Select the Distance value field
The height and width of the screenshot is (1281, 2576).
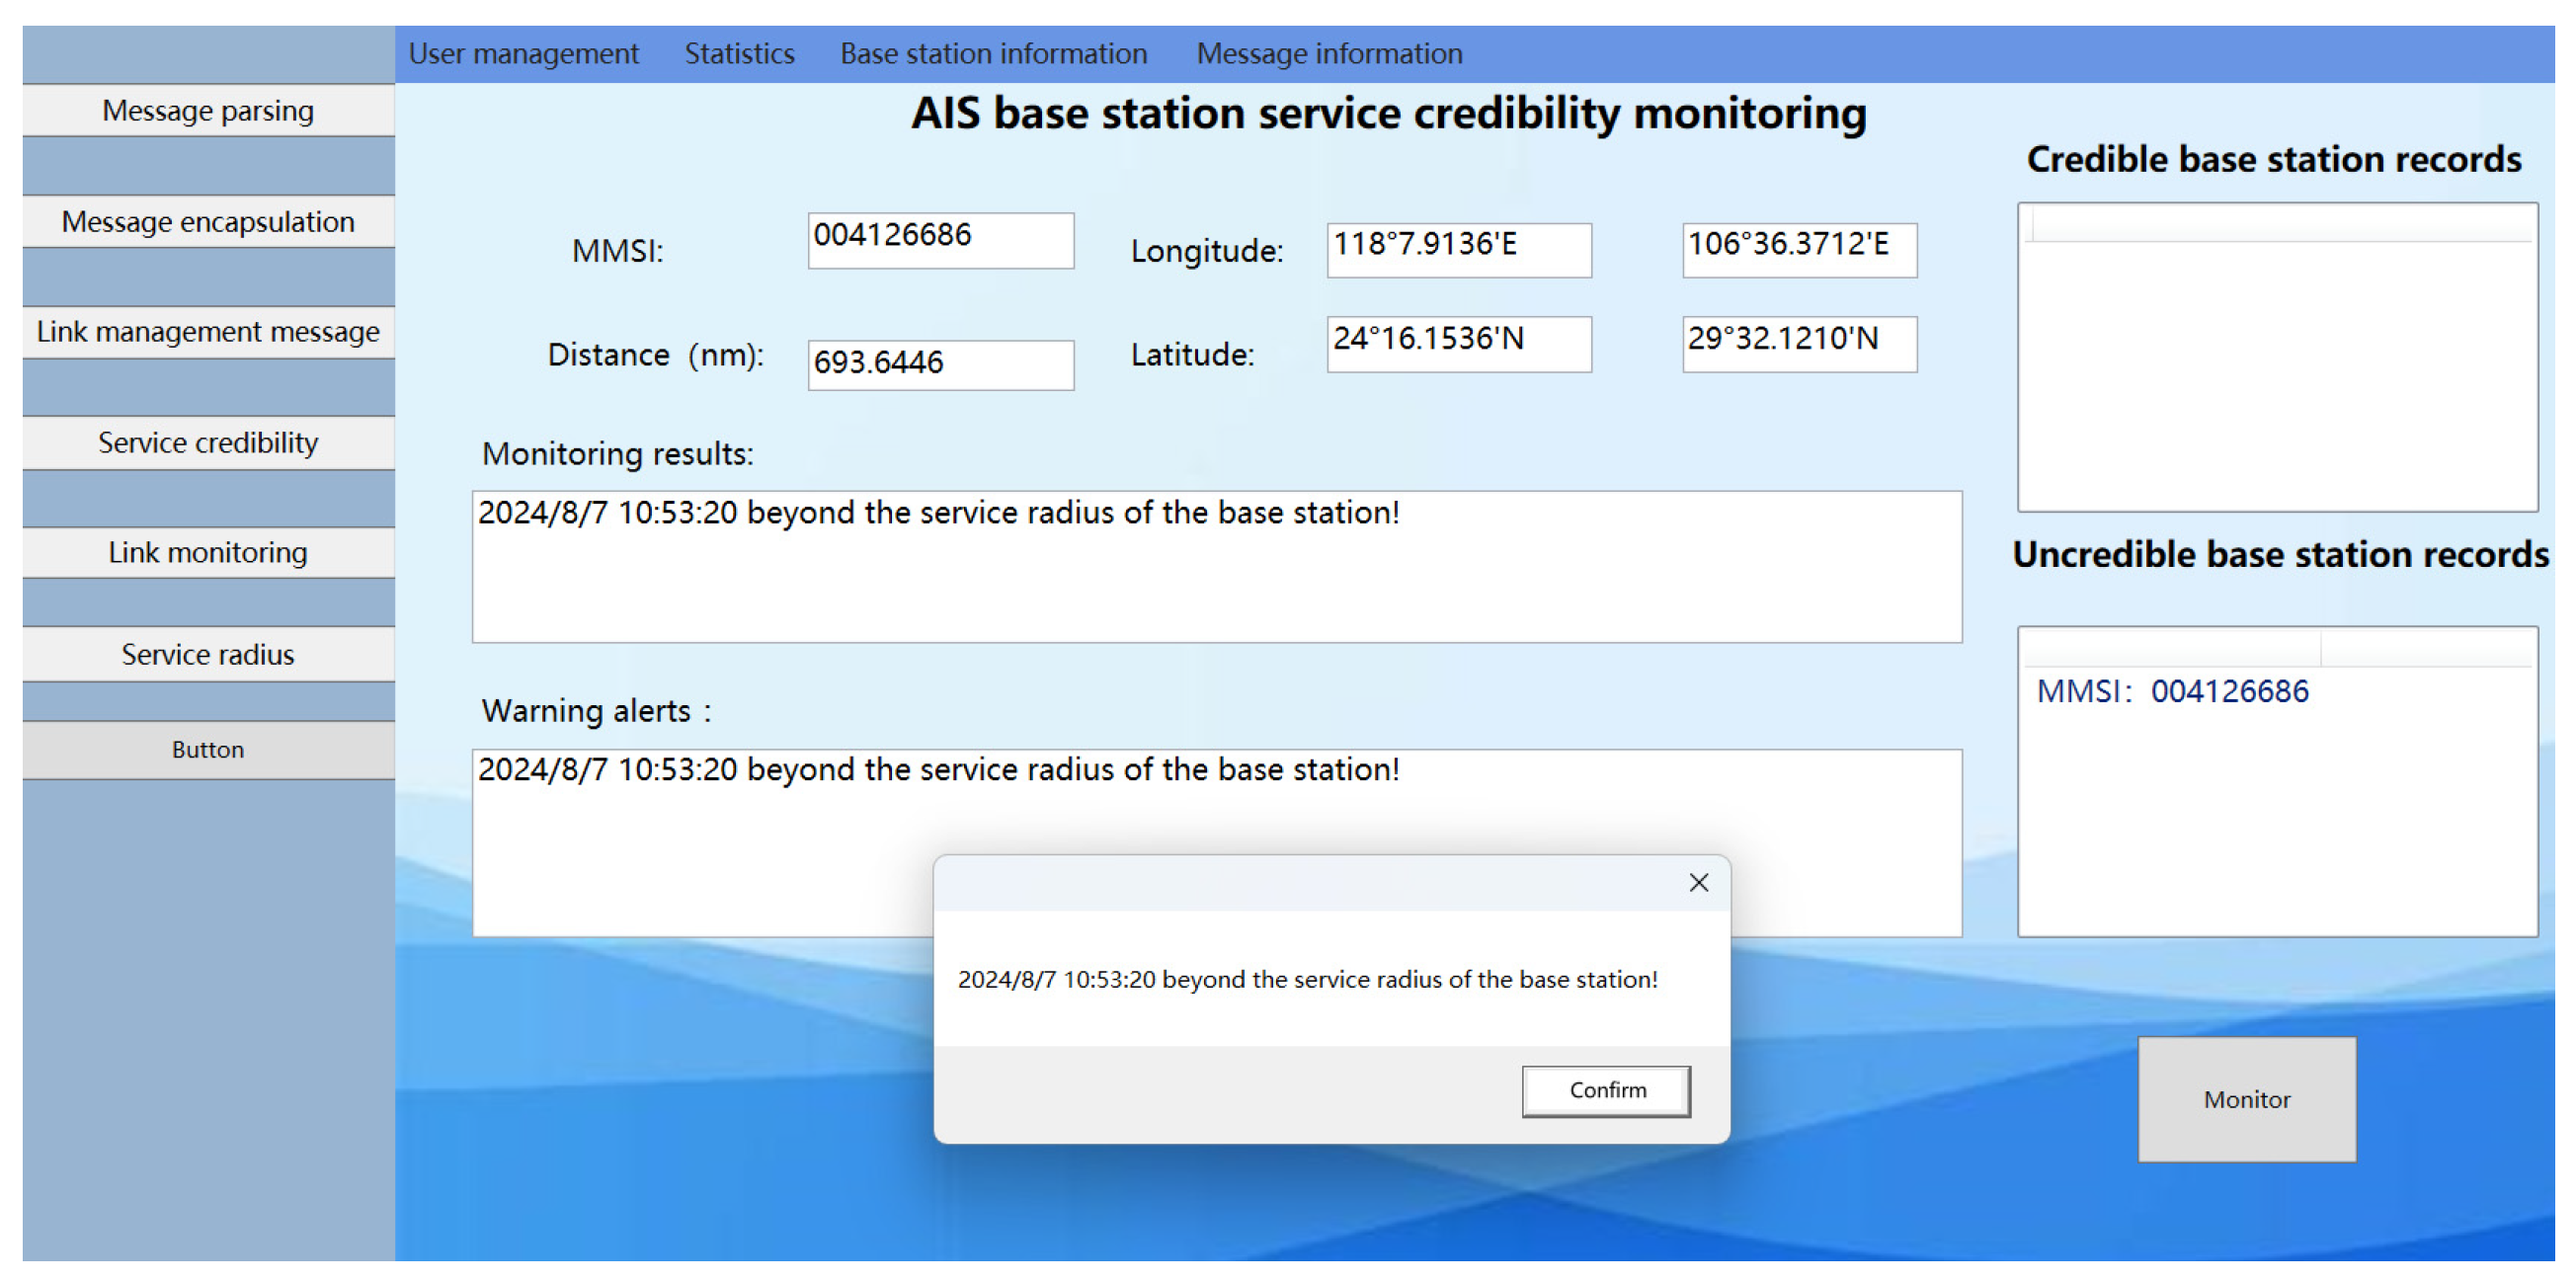(x=940, y=363)
